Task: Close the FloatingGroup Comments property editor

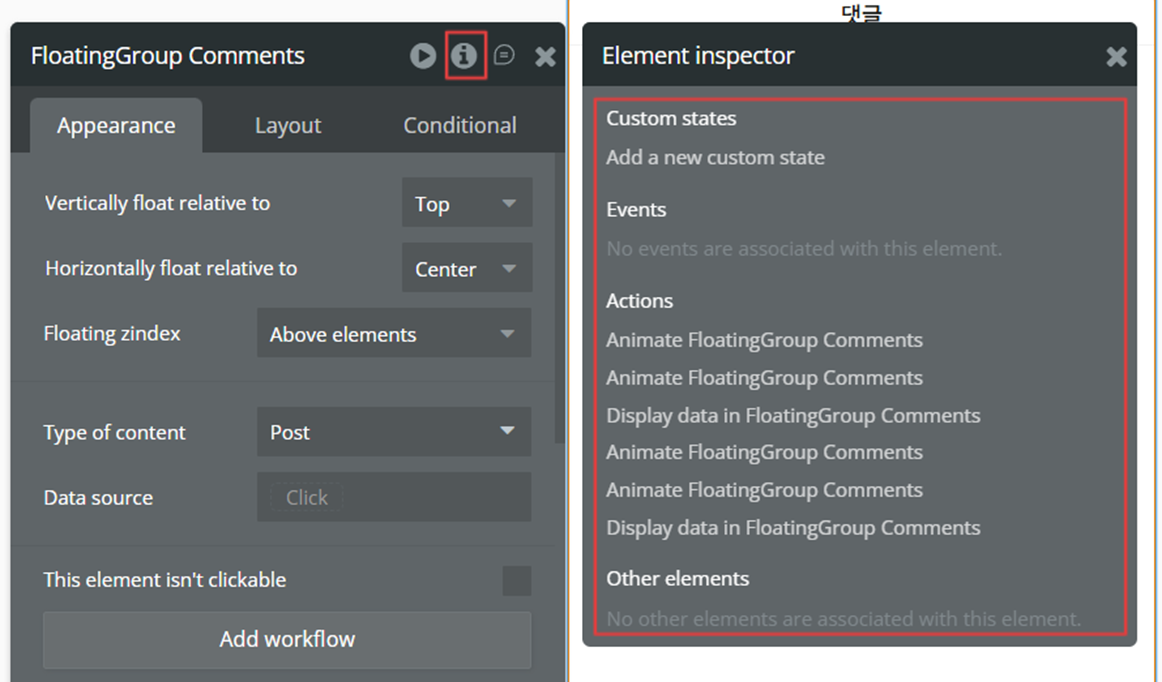Action: [545, 57]
